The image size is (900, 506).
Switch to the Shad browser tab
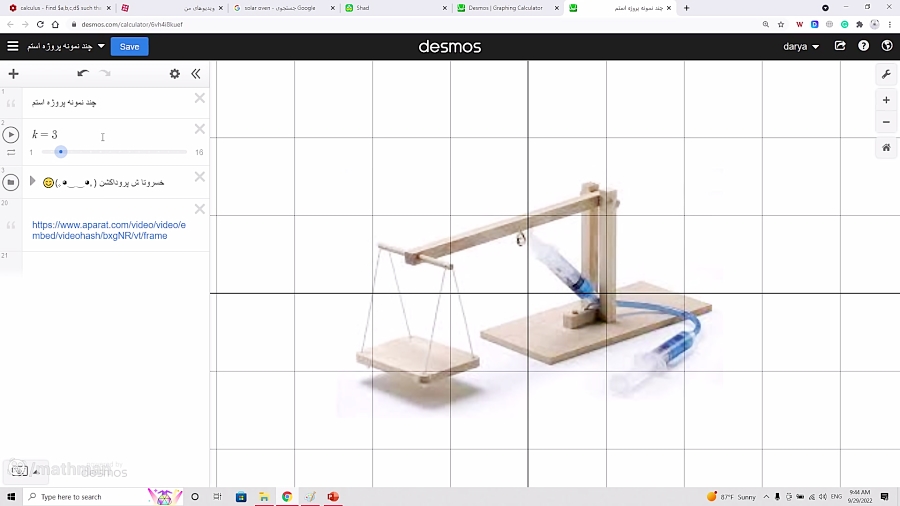[395, 8]
